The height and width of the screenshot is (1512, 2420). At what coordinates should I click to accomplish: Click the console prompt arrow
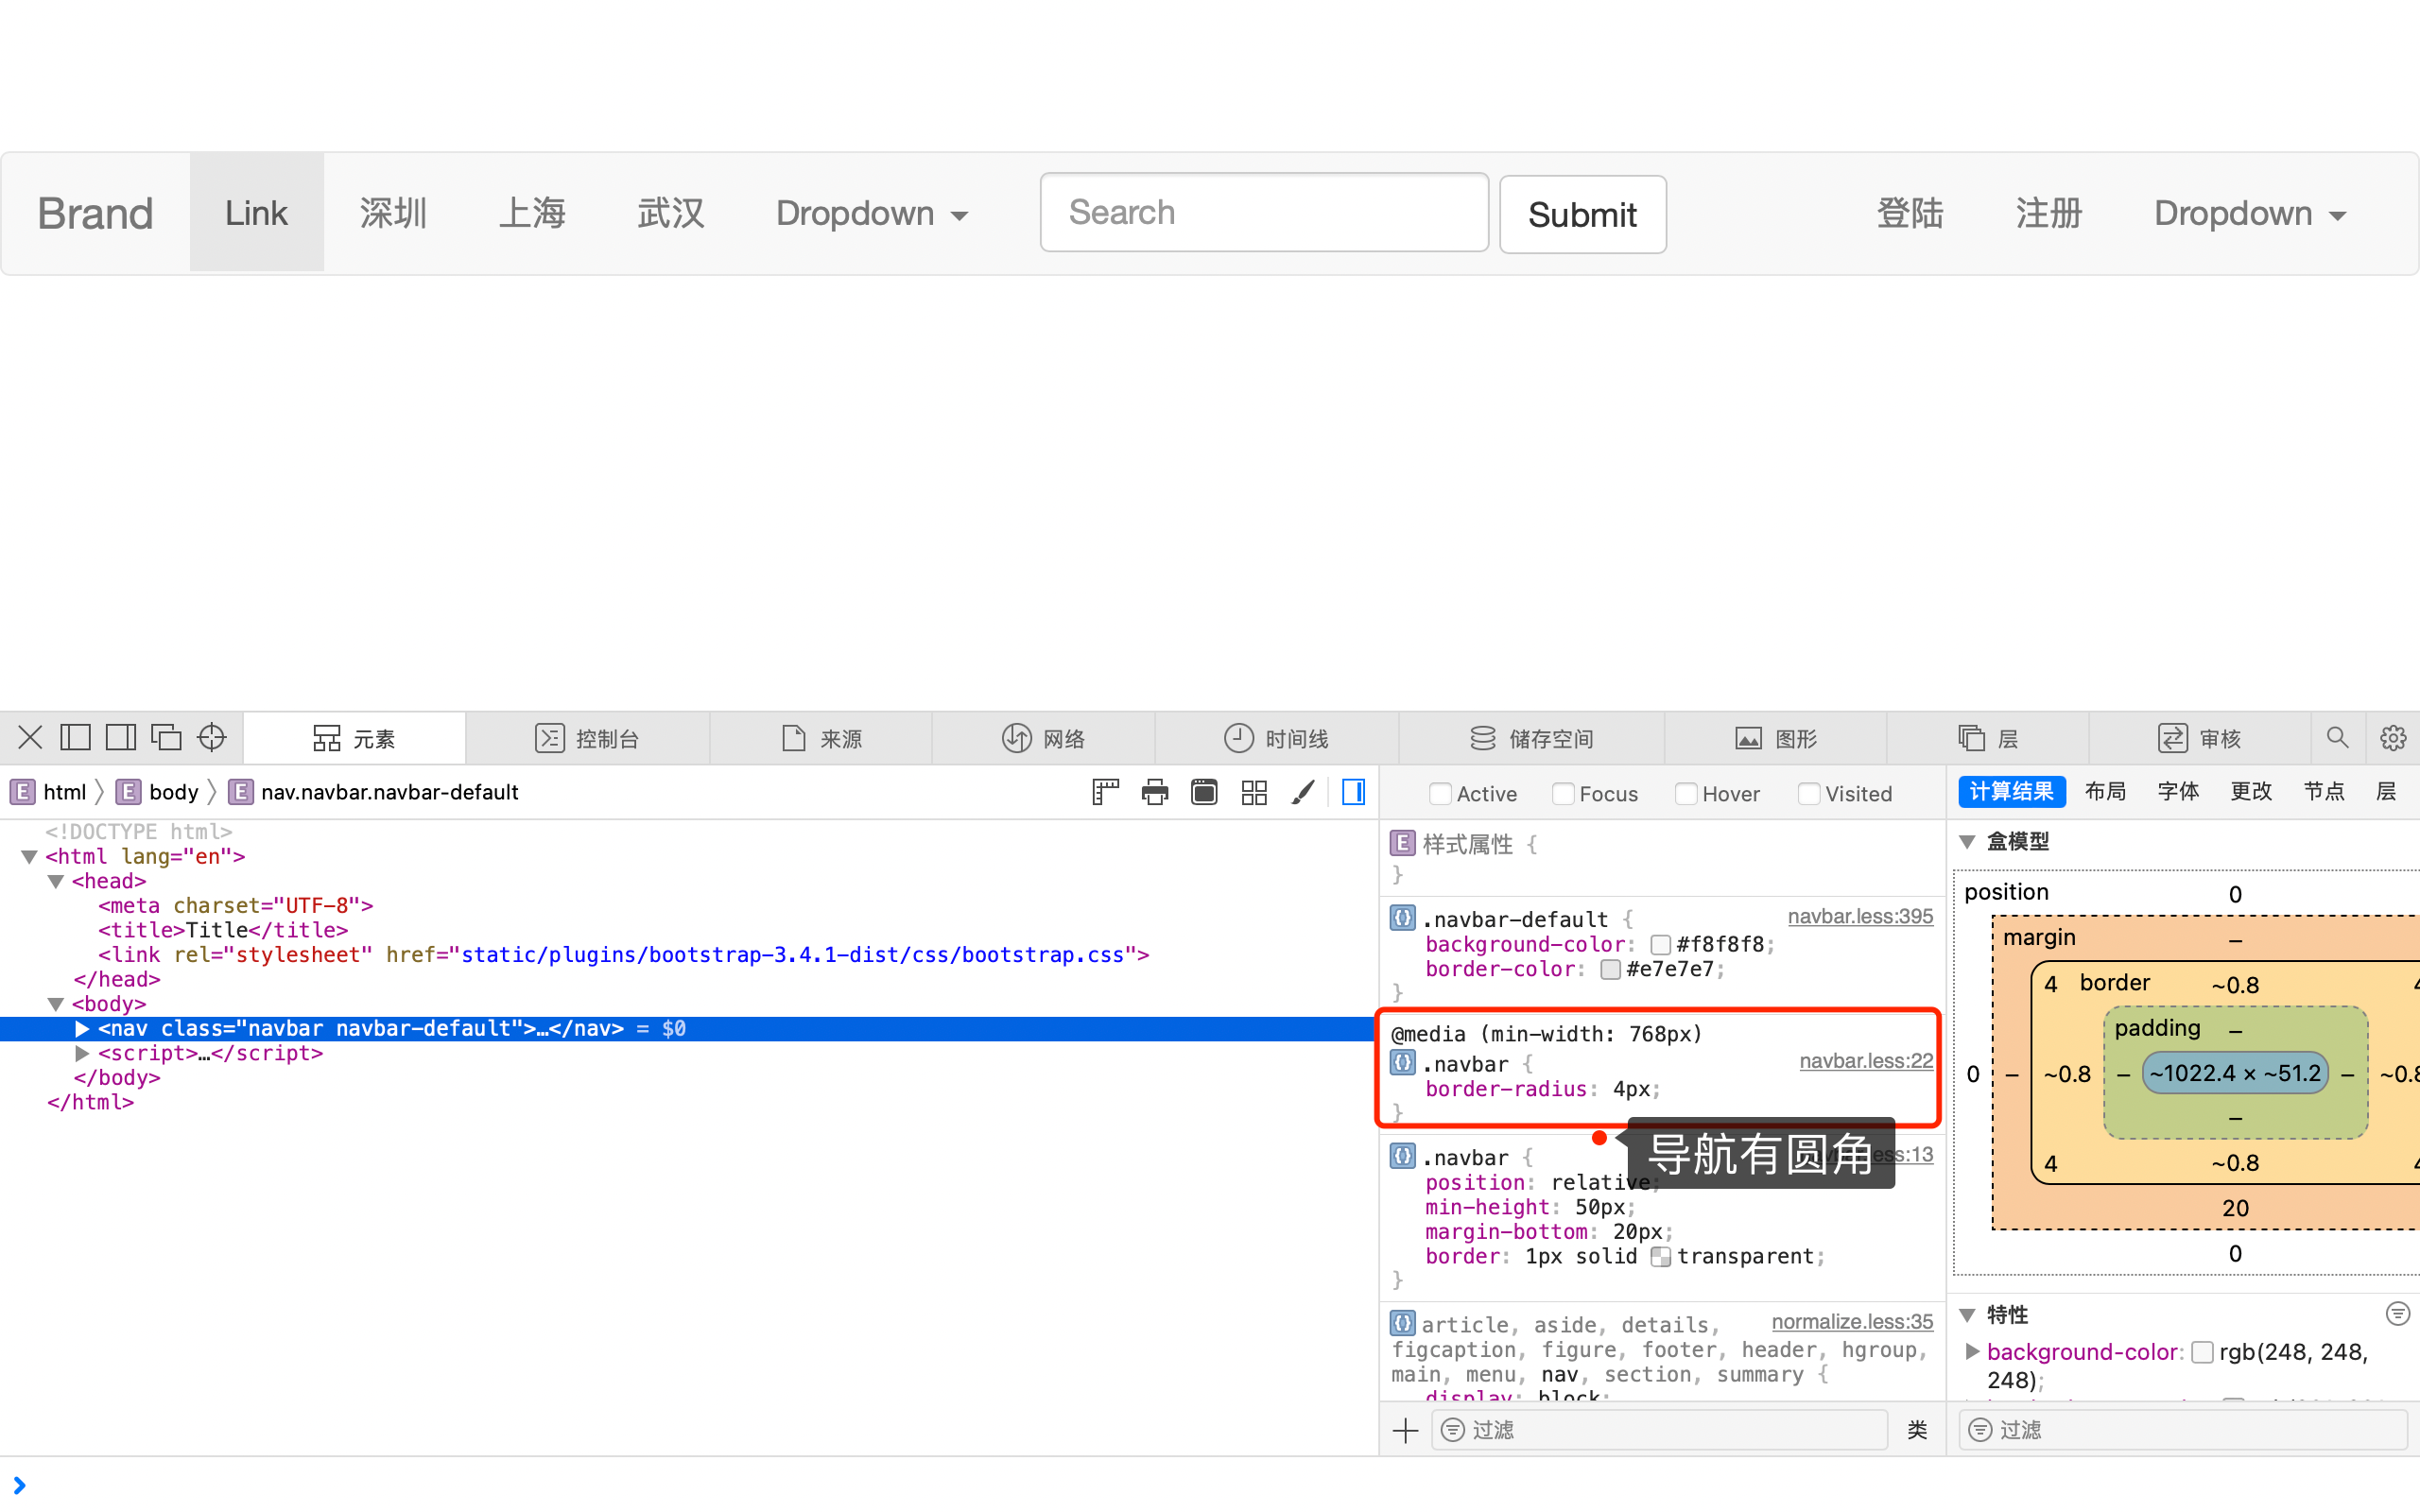pos(19,1485)
